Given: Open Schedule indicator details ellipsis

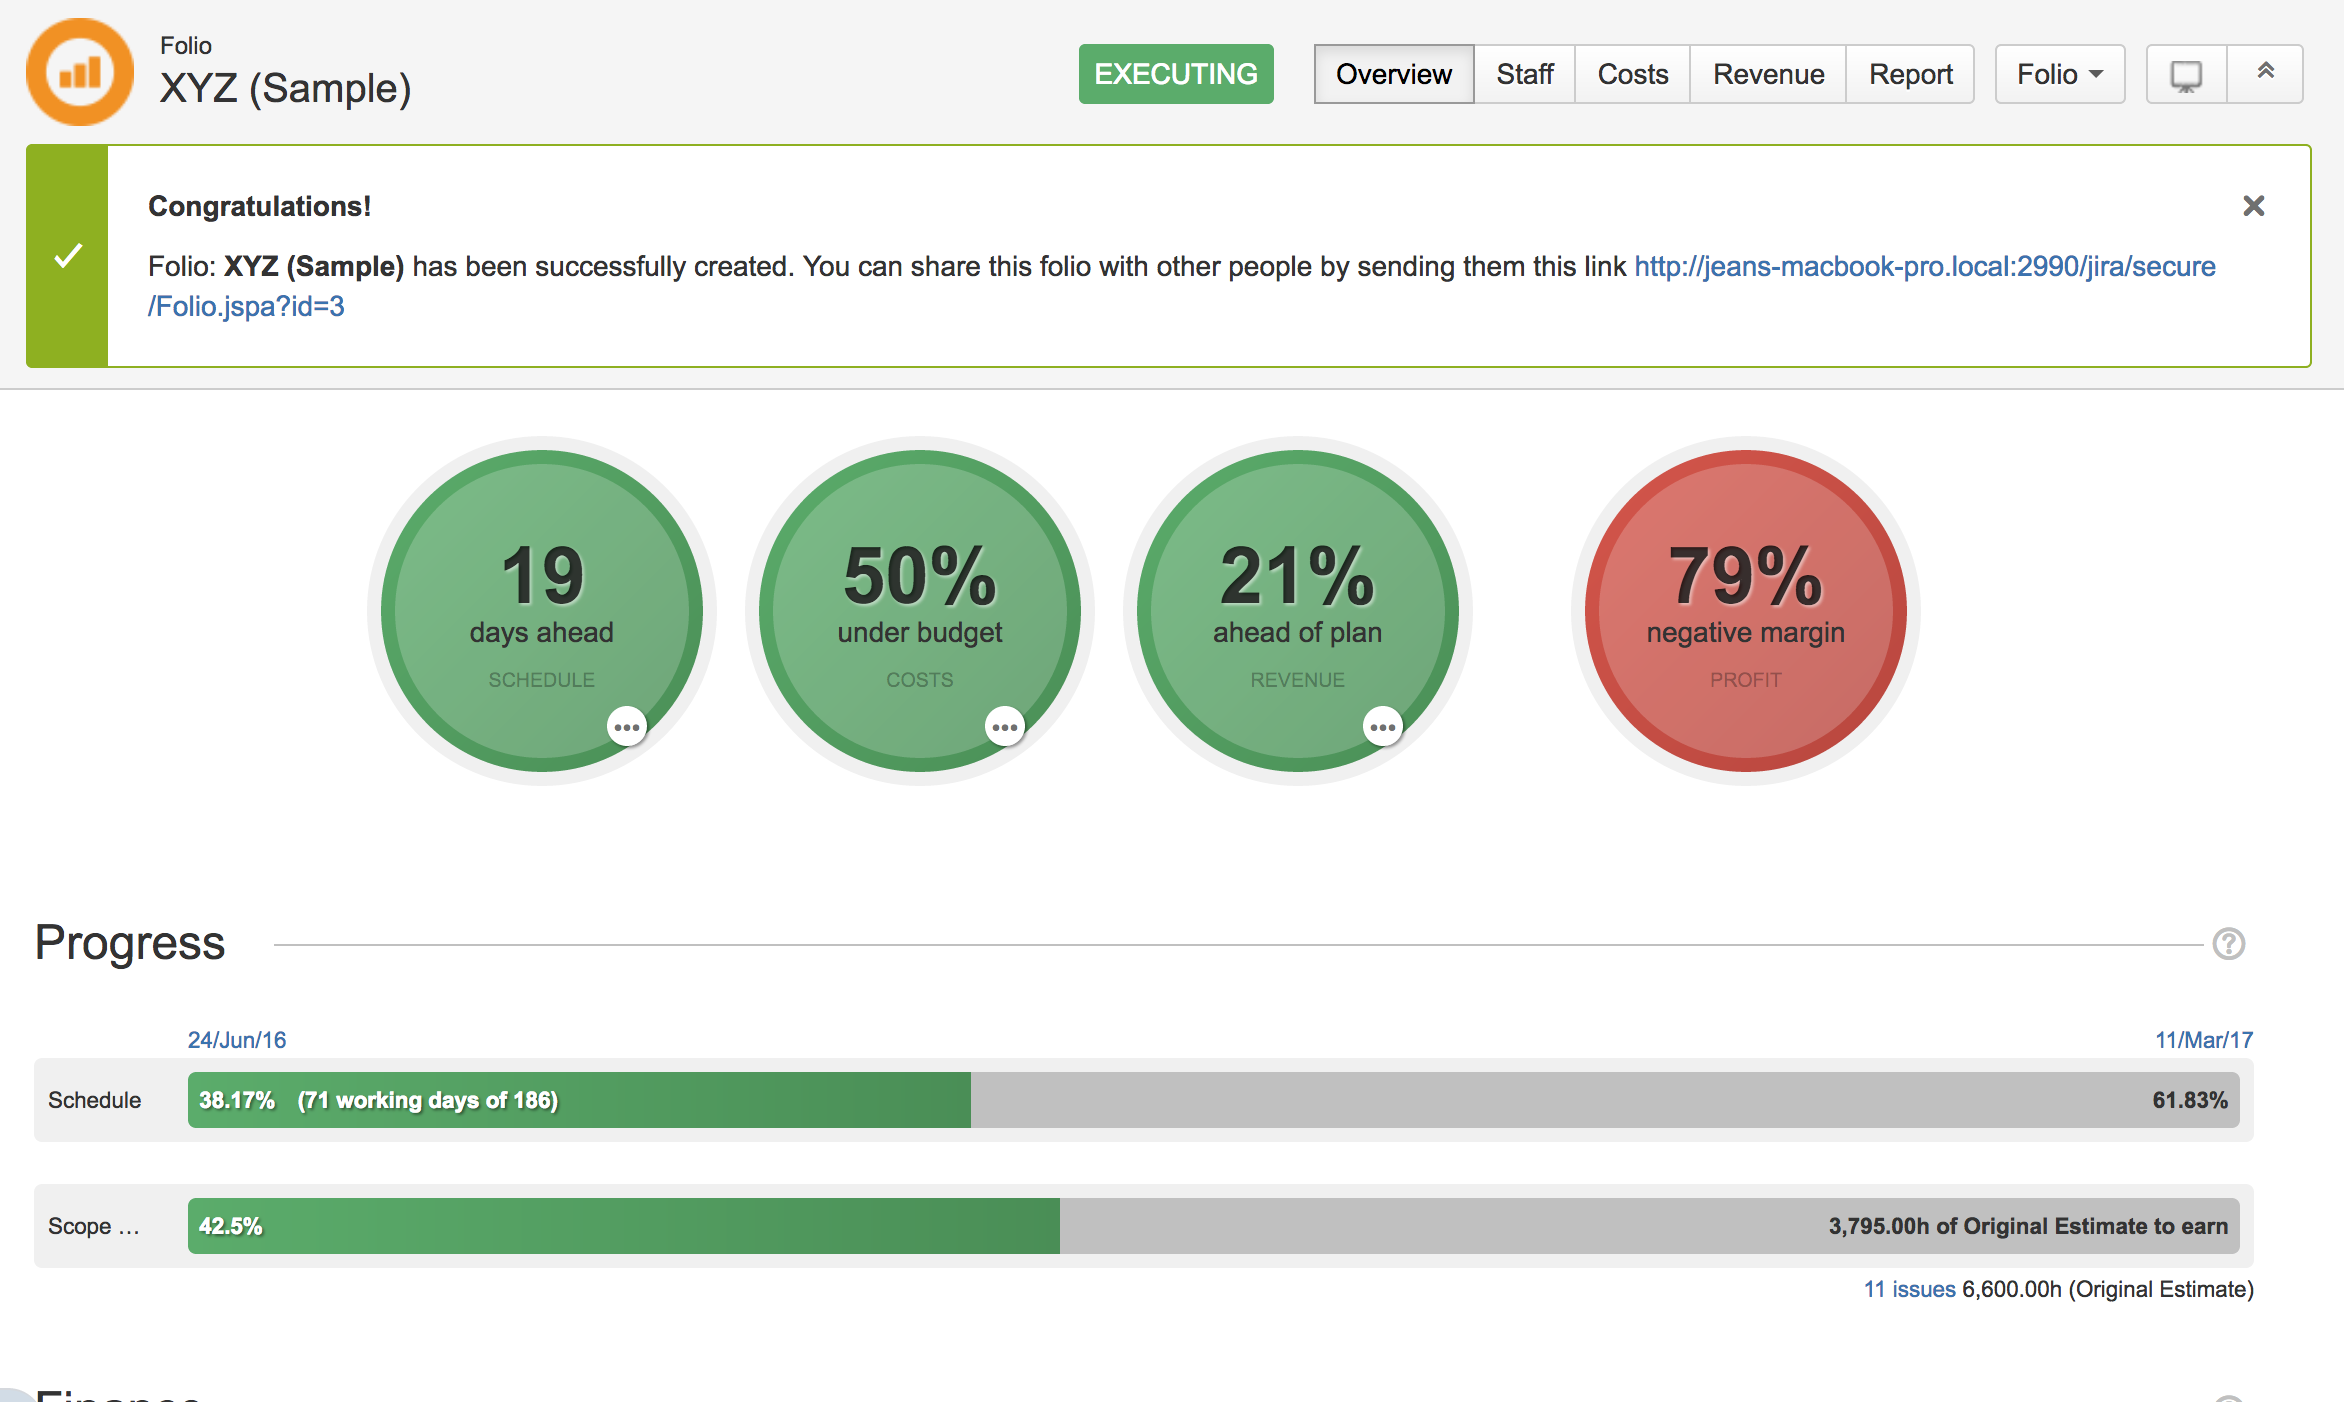Looking at the screenshot, I should tap(627, 727).
